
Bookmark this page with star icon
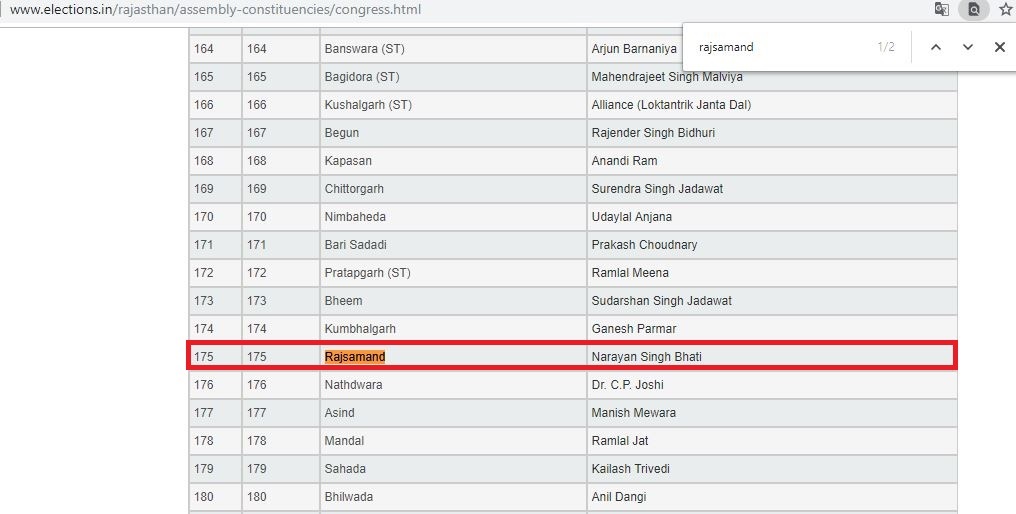click(x=1005, y=10)
